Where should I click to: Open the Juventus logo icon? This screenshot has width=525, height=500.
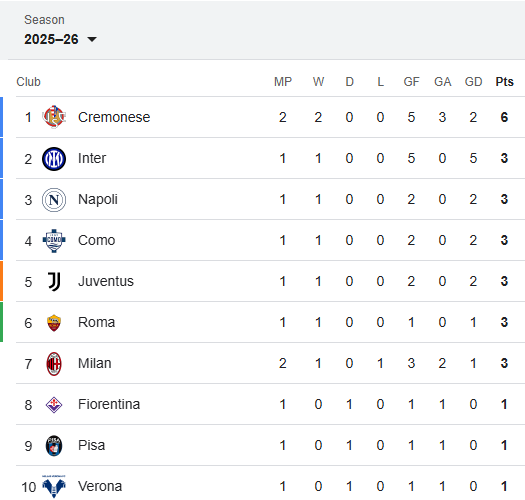(54, 281)
